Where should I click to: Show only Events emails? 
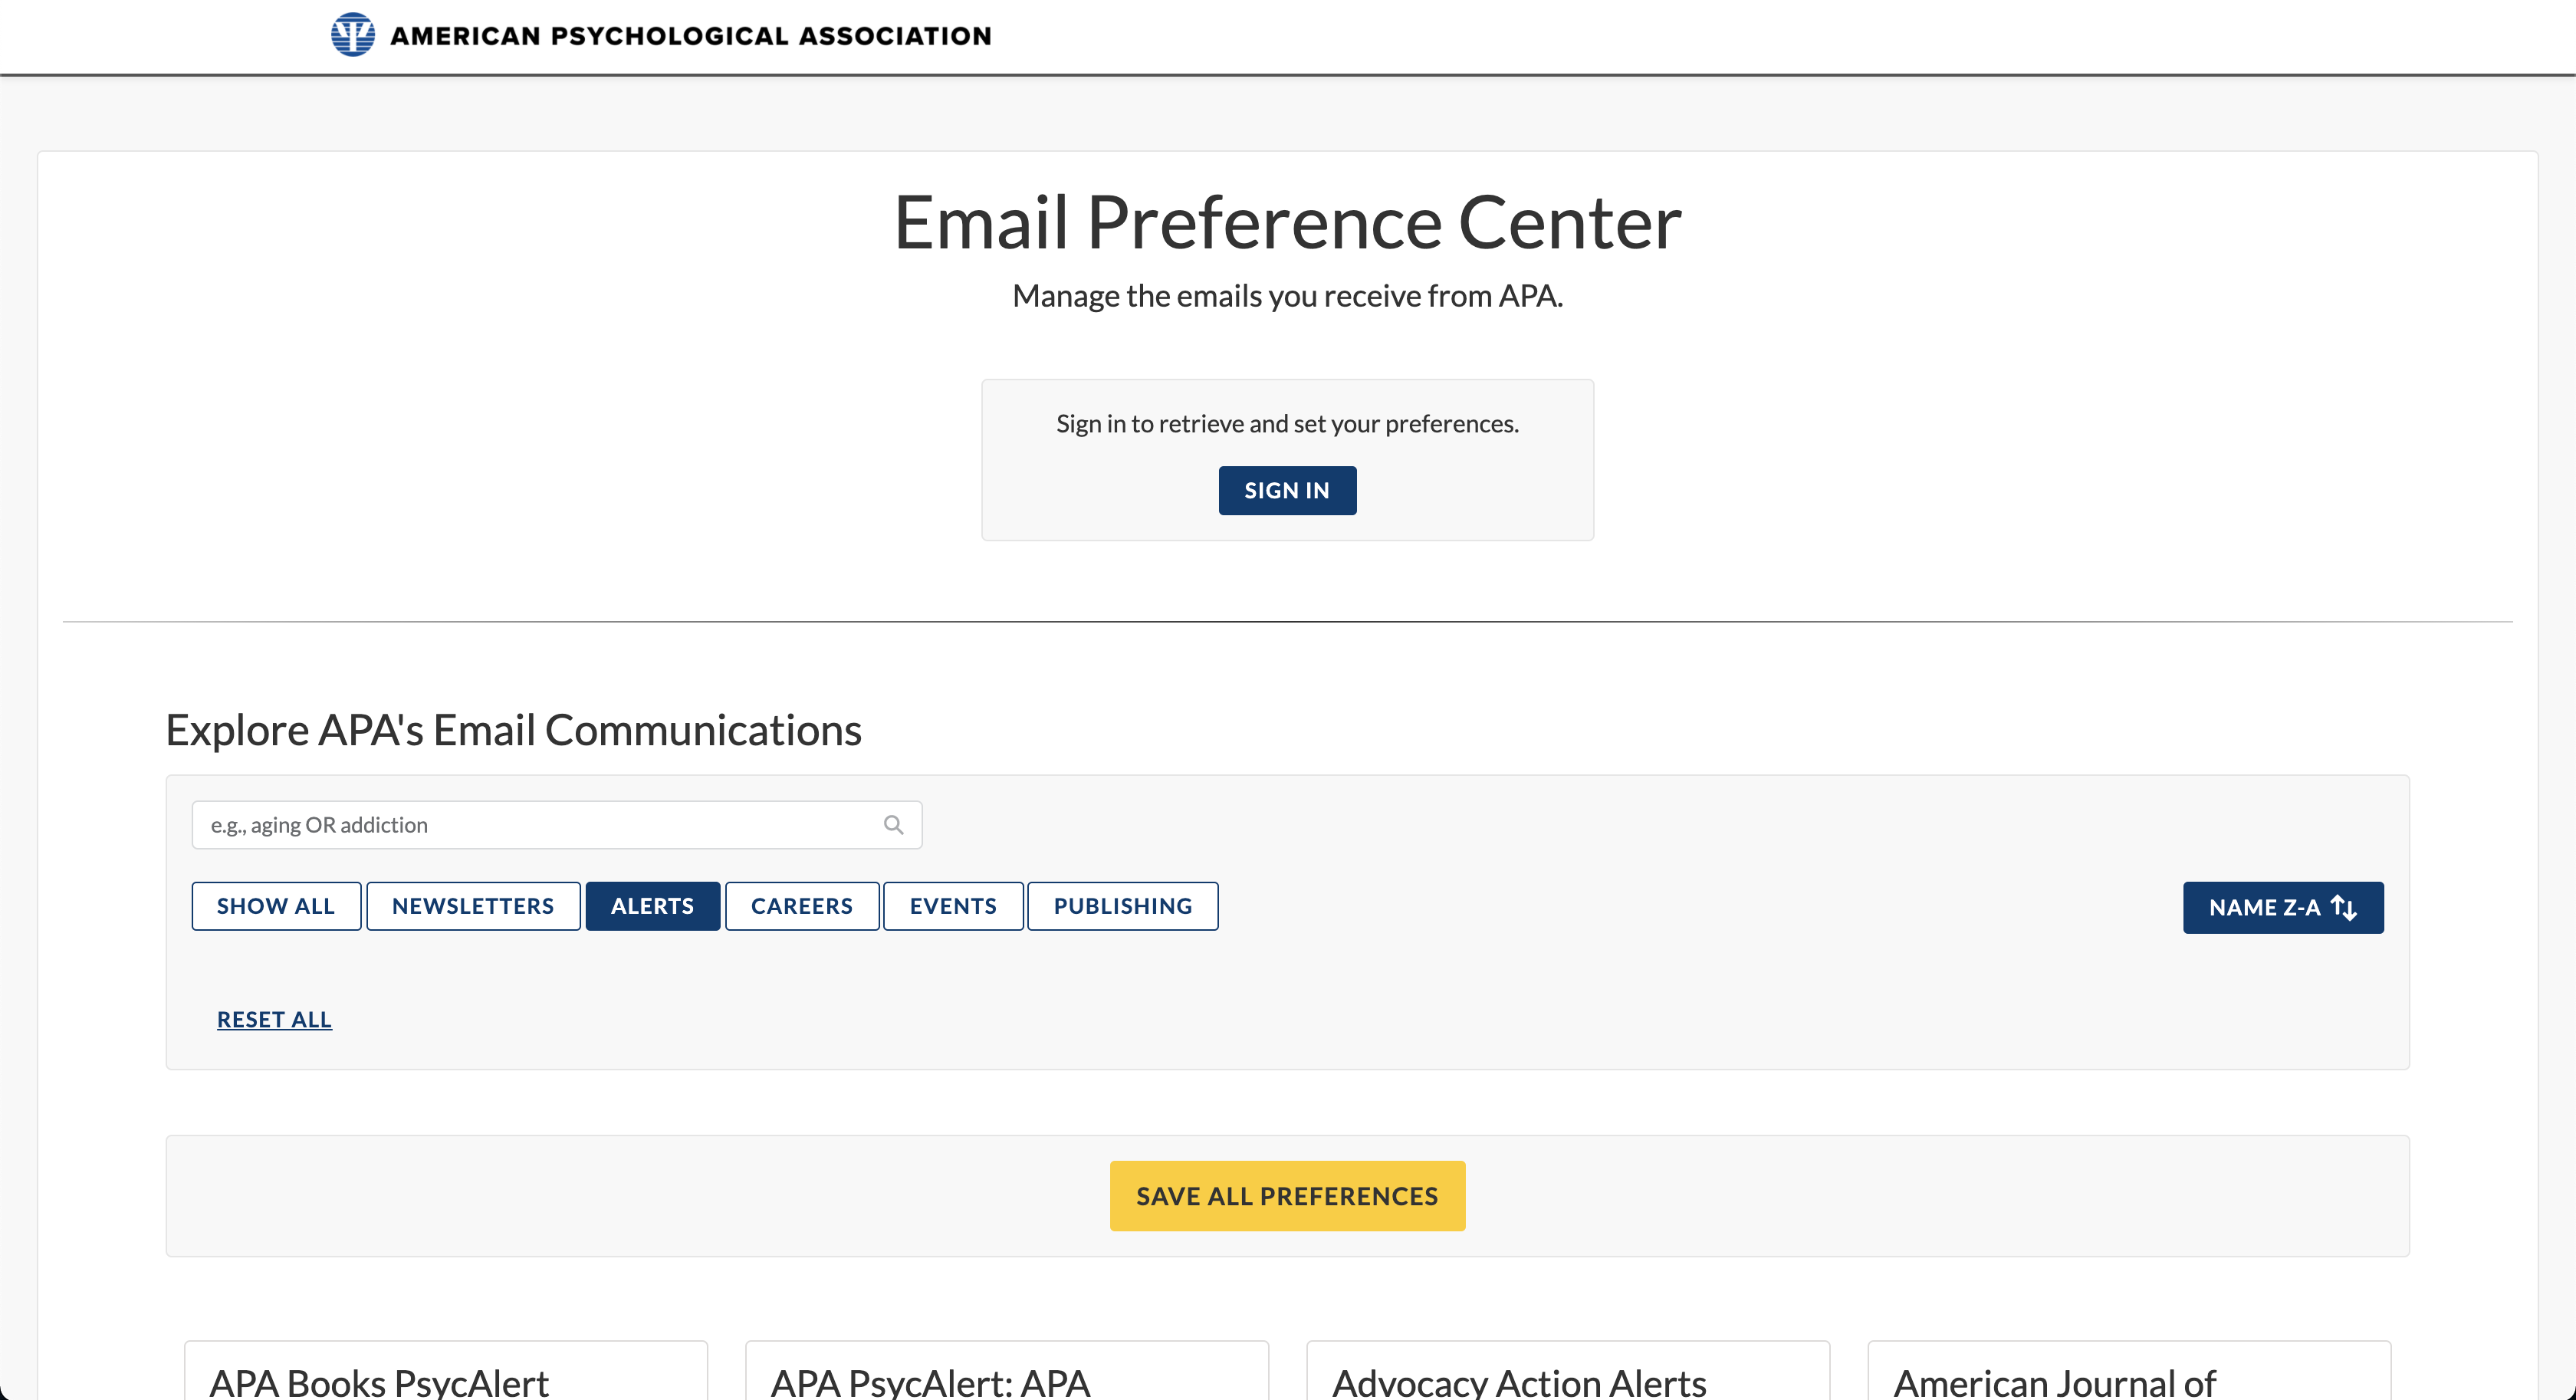(953, 906)
